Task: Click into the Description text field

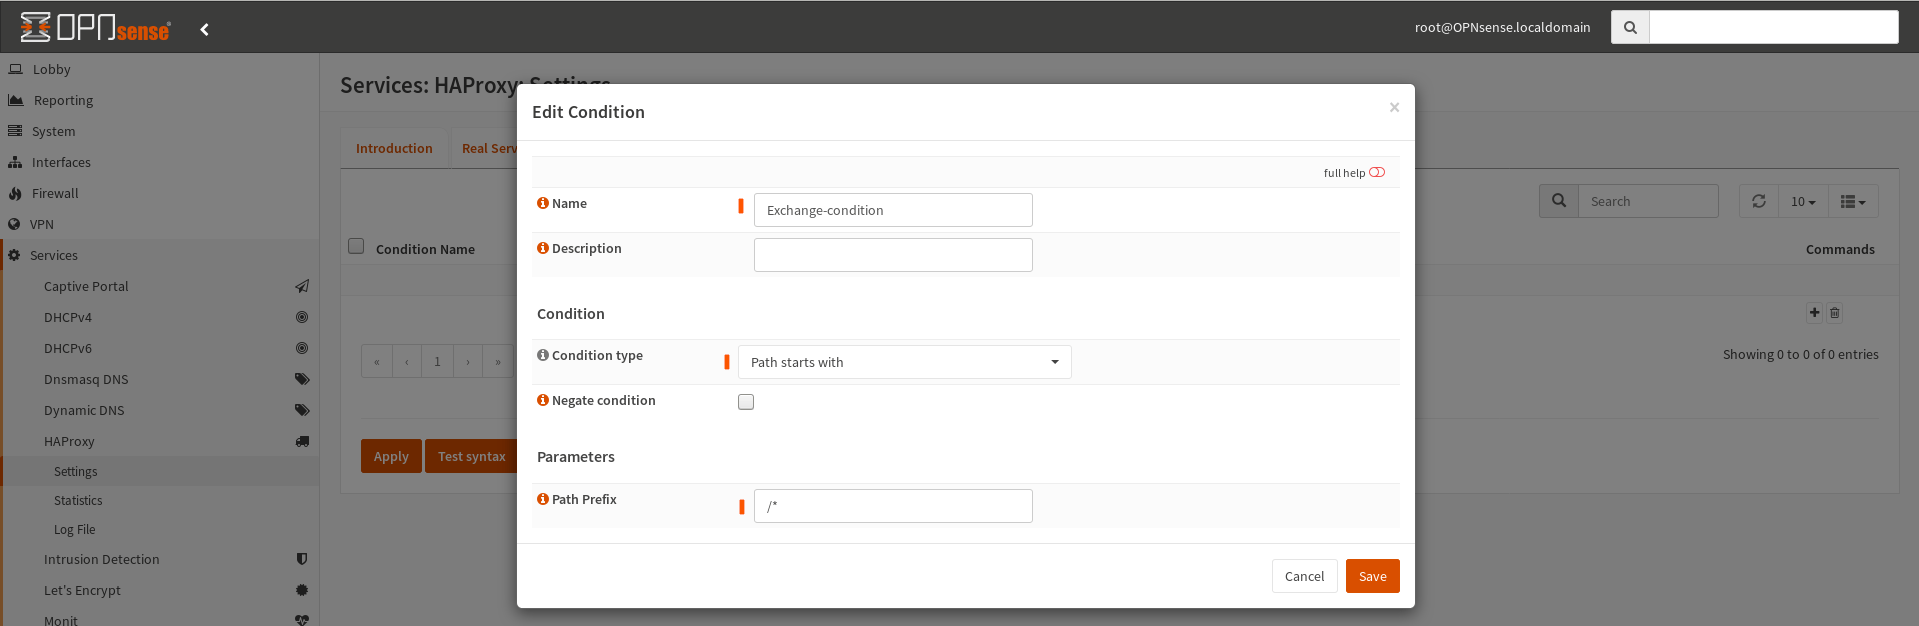Action: 893,255
